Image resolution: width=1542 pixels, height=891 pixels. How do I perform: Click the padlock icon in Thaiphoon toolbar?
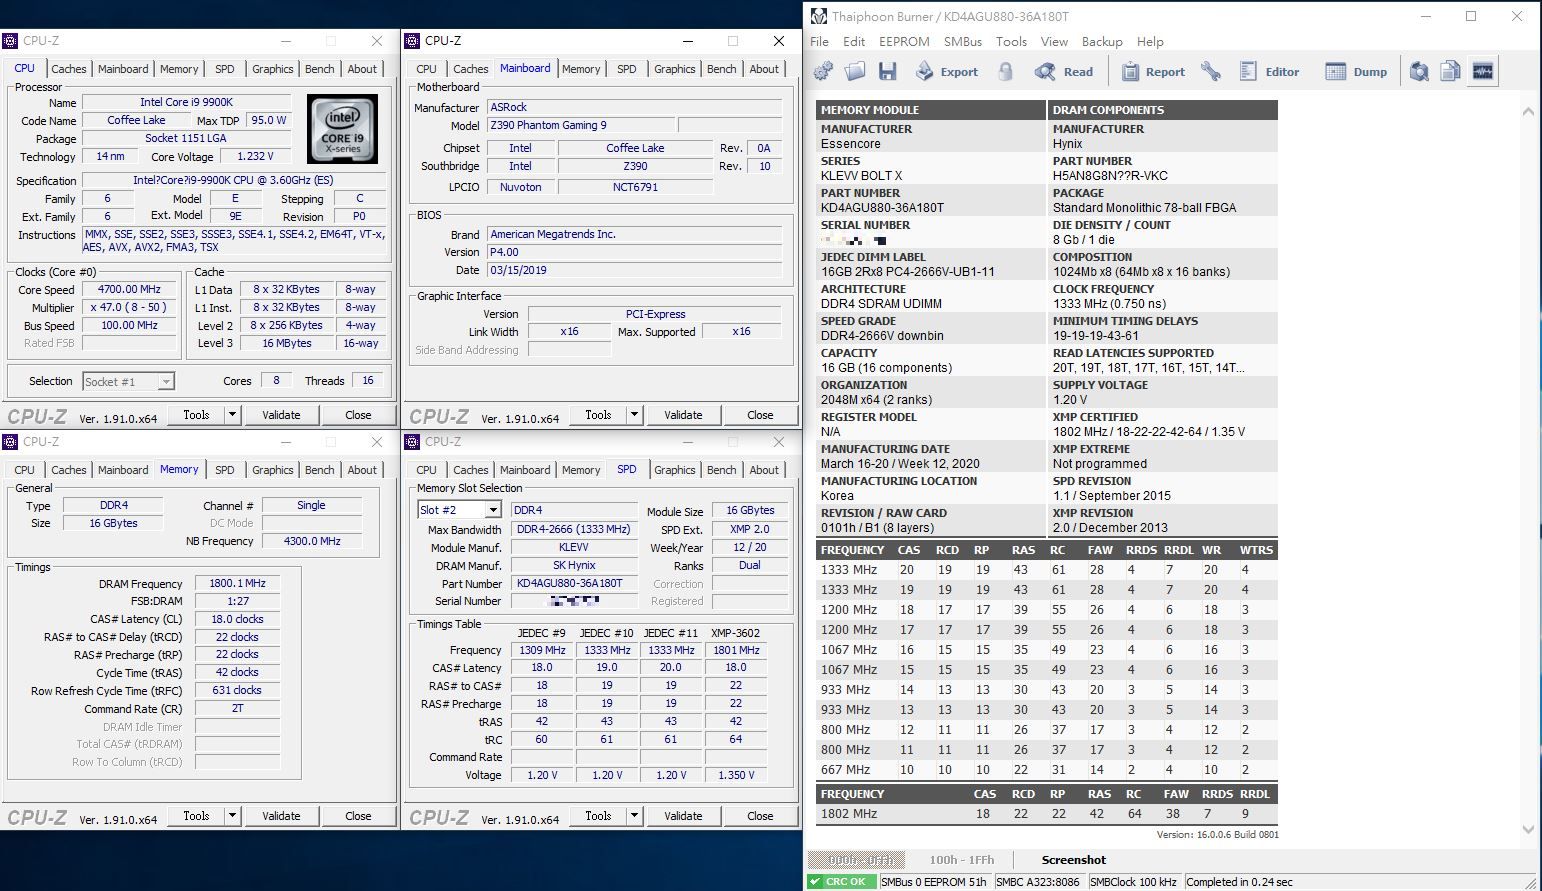point(1006,71)
